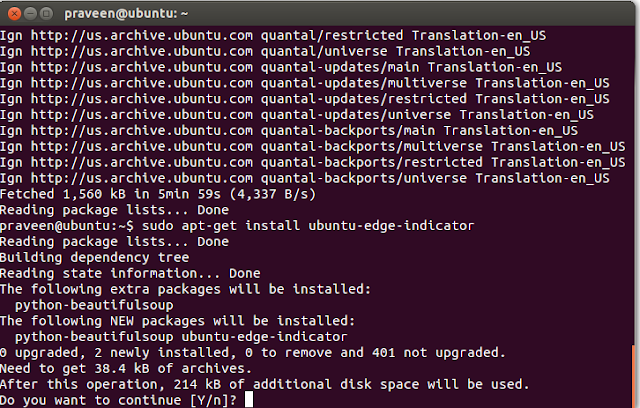The height and width of the screenshot is (408, 640).
Task: Minimize the terminal window
Action: (31, 13)
